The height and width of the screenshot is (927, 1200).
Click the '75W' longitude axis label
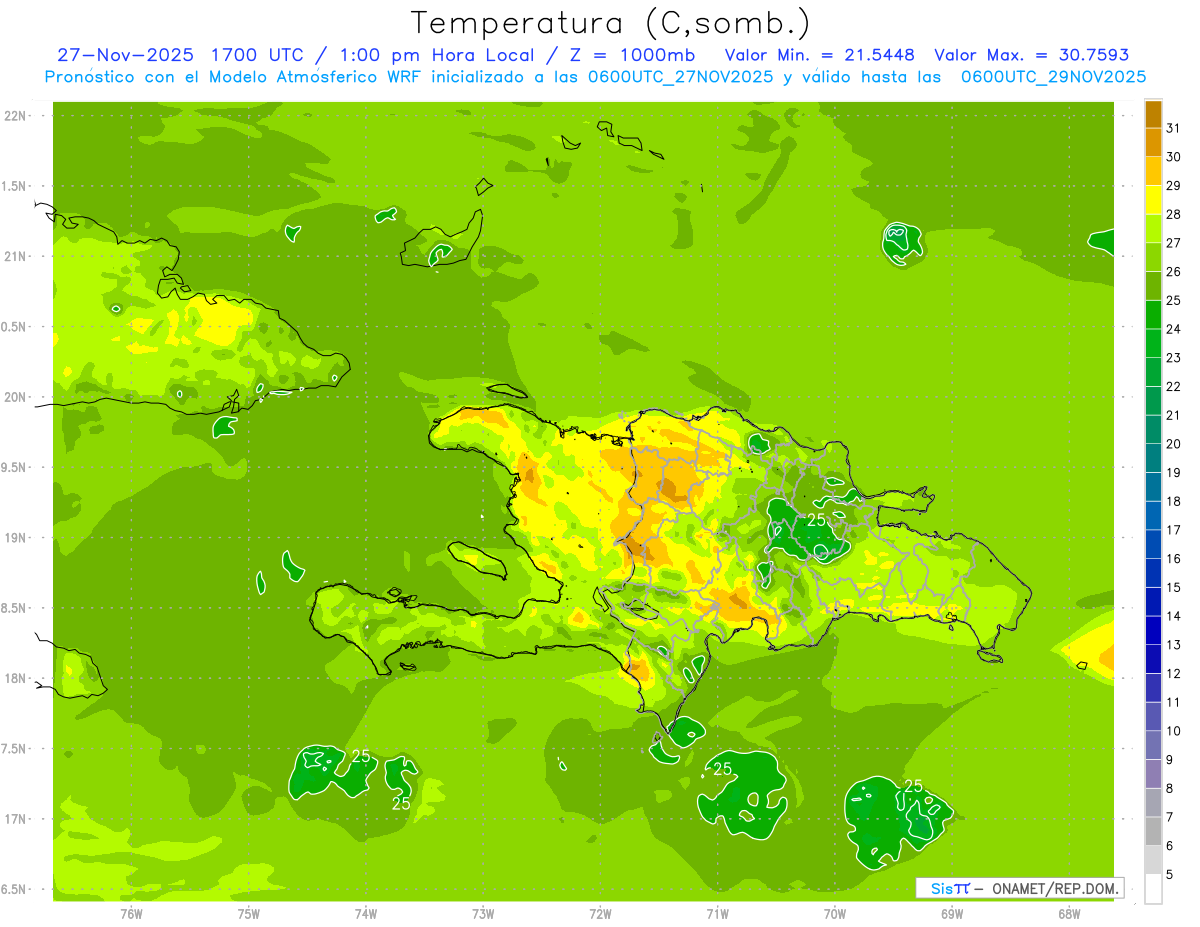(249, 913)
